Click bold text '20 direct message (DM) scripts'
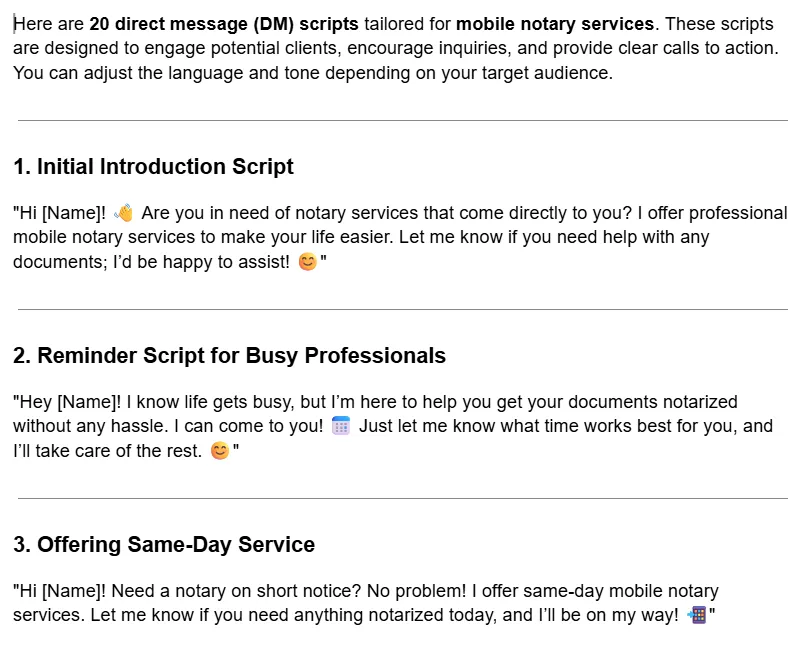The image size is (791, 647). 224,24
